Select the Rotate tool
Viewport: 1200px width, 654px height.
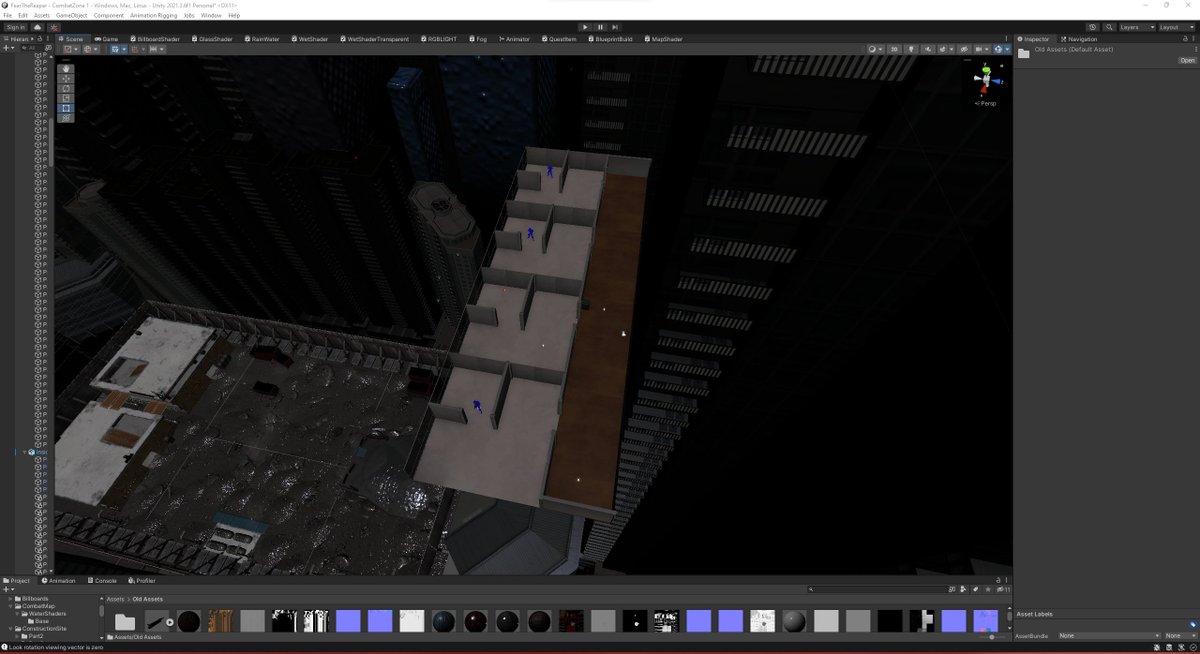(65, 88)
